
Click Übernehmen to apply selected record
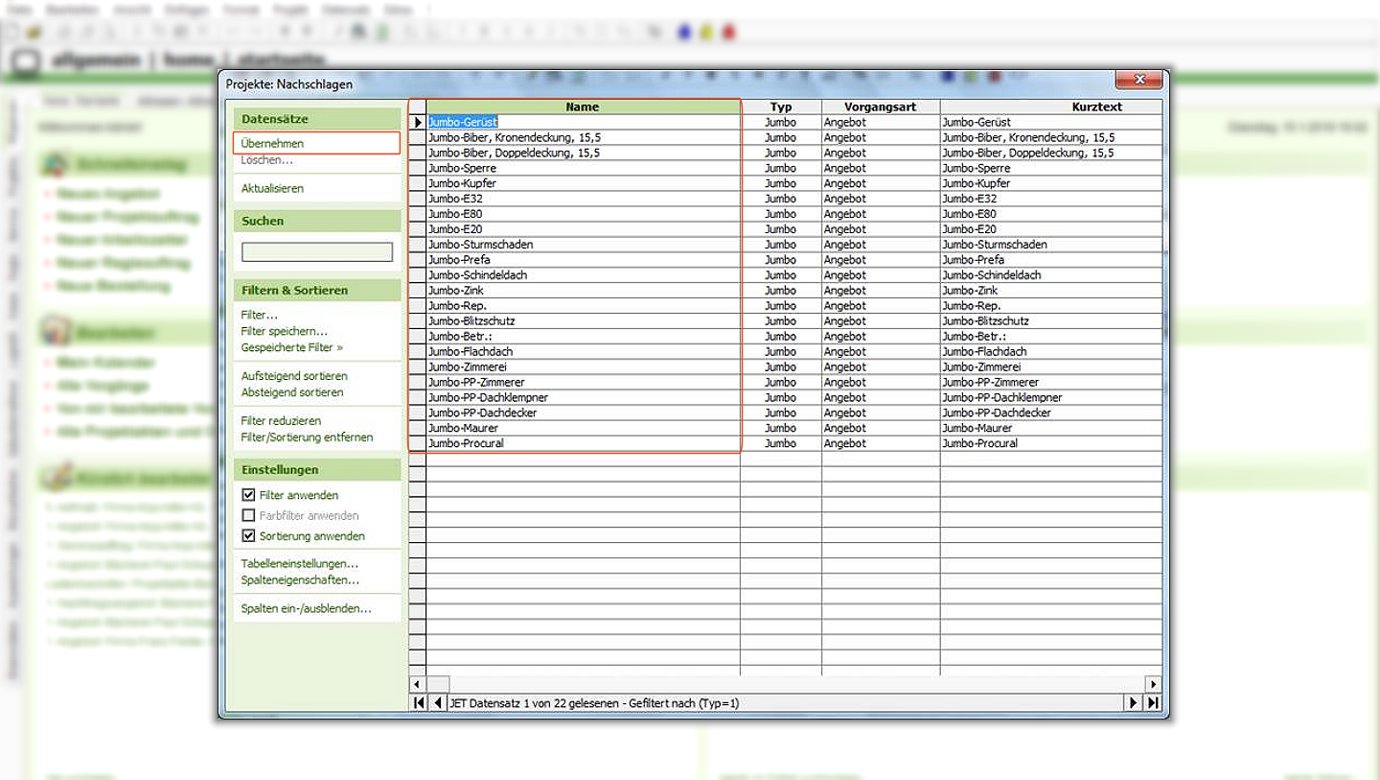pos(272,144)
